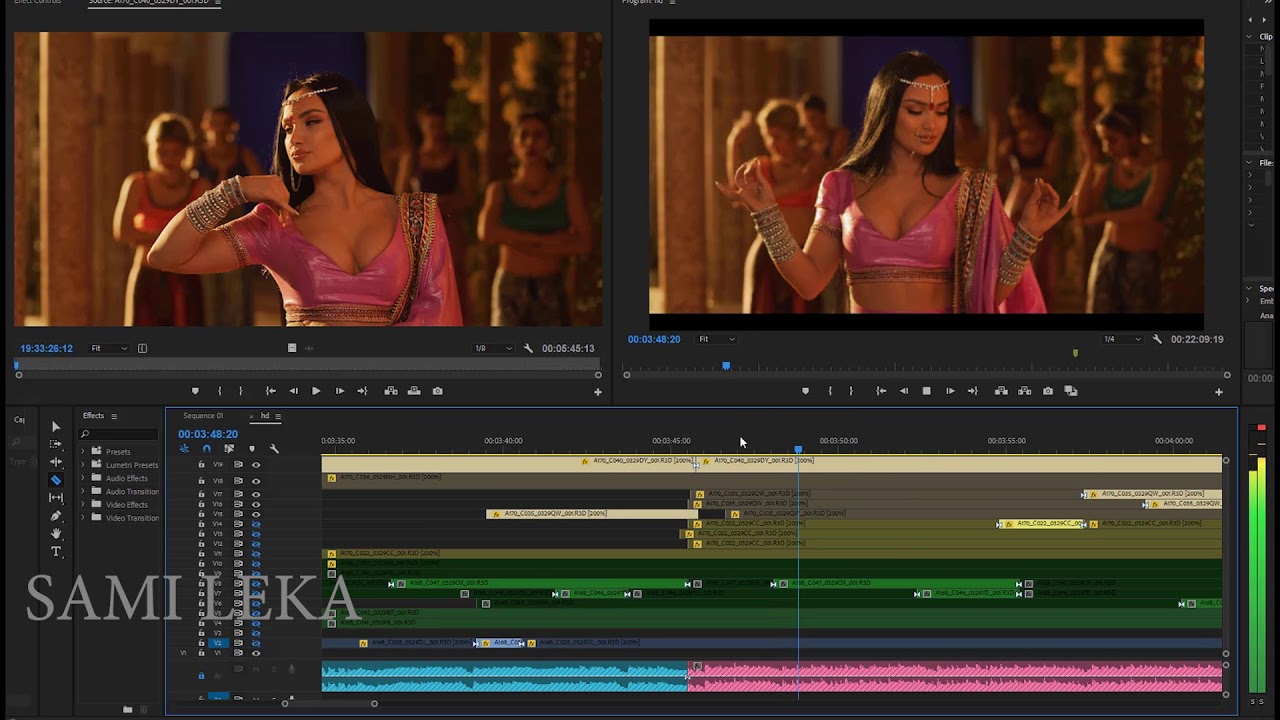The width and height of the screenshot is (1280, 720).
Task: Click Comparison View in Program Monitor
Action: coord(1071,391)
